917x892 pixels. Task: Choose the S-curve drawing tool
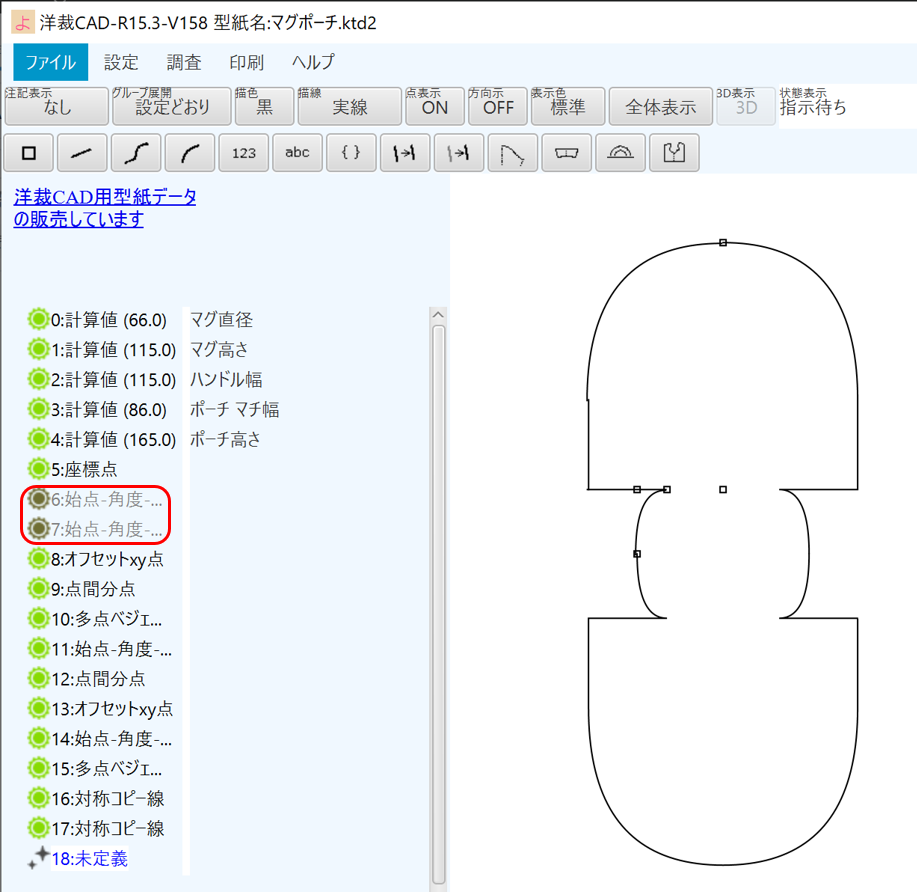click(x=135, y=152)
